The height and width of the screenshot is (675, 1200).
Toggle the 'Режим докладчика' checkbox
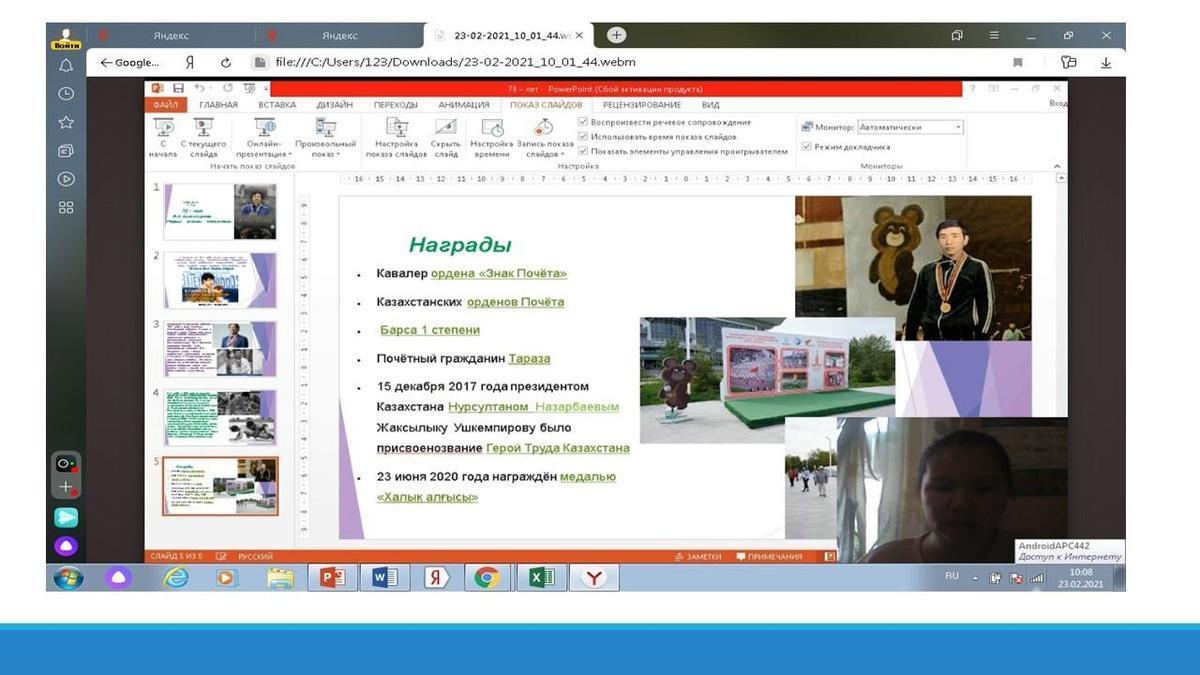(x=807, y=146)
